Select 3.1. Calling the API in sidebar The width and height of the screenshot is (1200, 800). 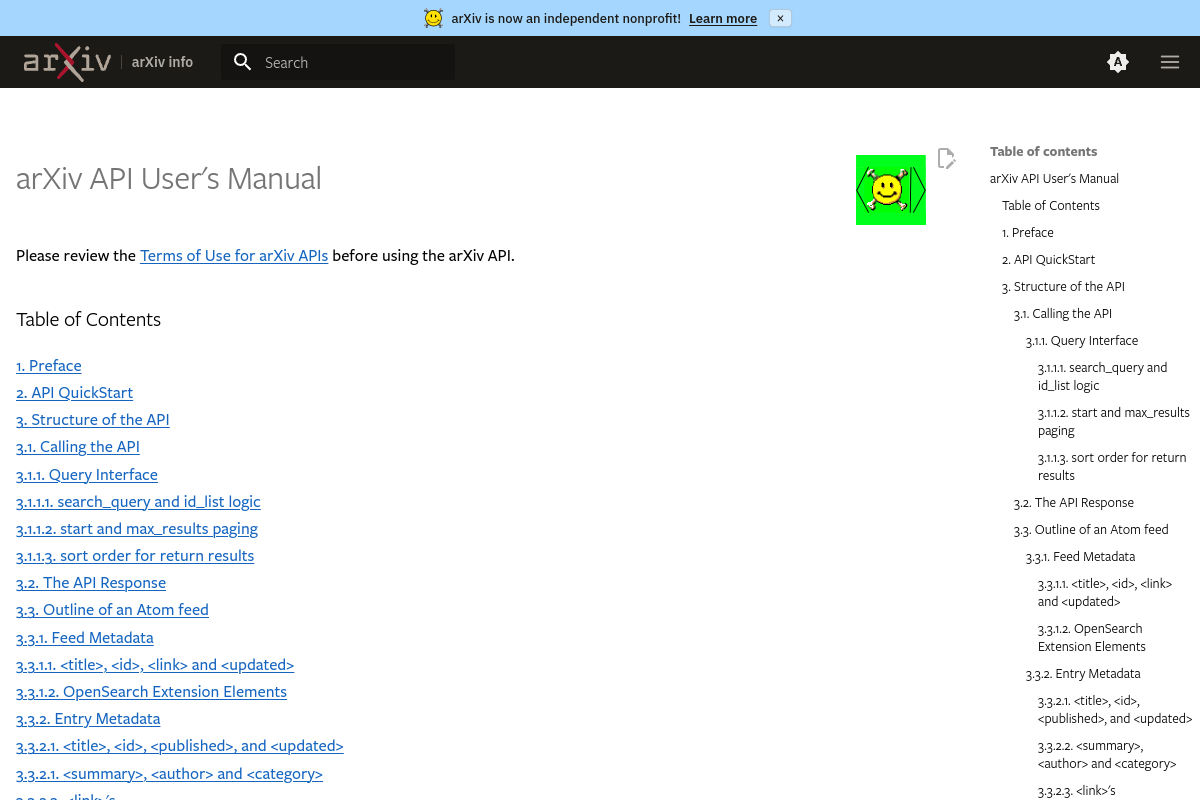click(1063, 313)
